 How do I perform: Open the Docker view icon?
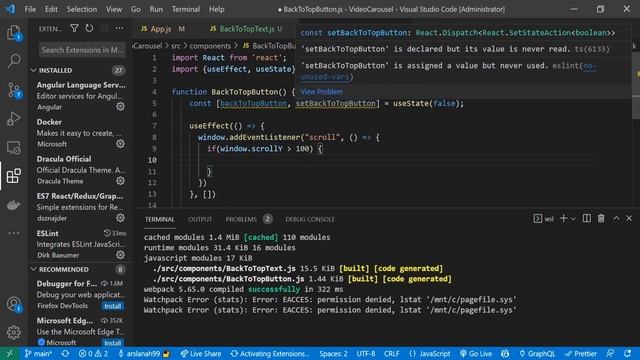(x=13, y=204)
